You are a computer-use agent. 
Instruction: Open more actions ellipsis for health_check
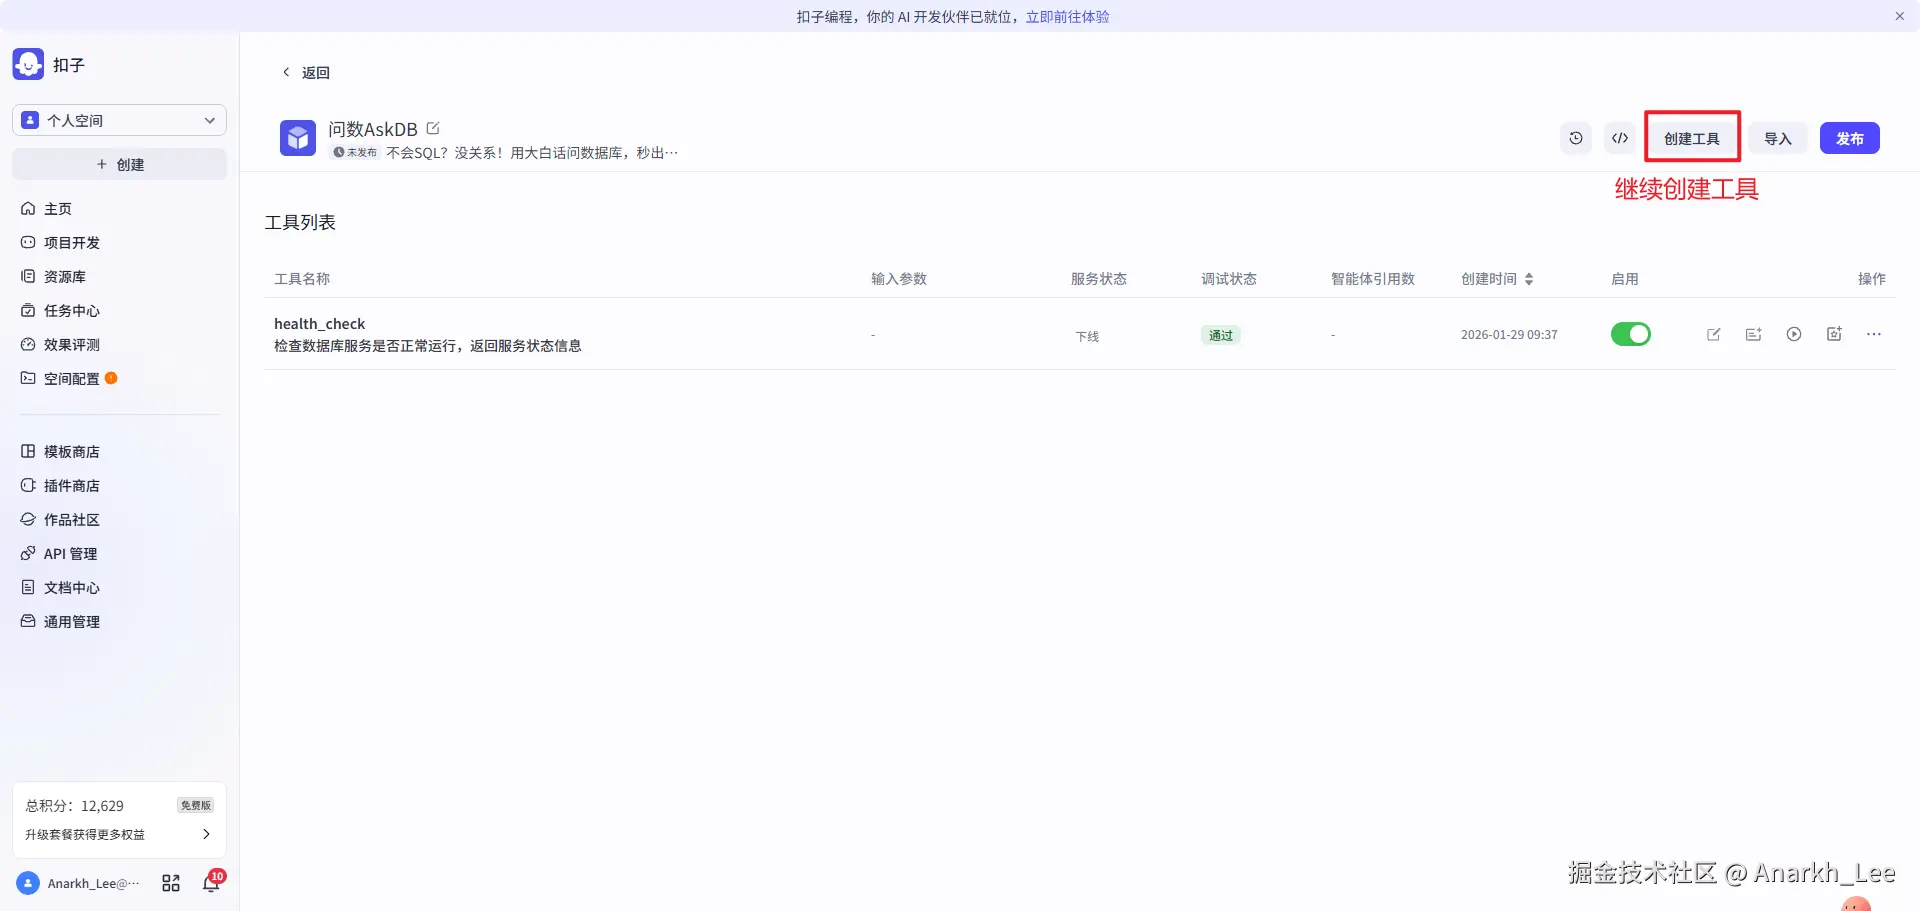click(1874, 334)
